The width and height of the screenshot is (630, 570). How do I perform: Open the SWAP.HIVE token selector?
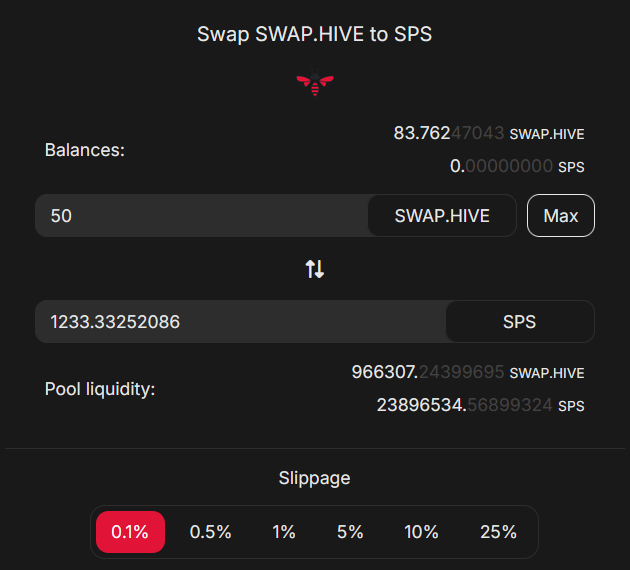coord(442,216)
